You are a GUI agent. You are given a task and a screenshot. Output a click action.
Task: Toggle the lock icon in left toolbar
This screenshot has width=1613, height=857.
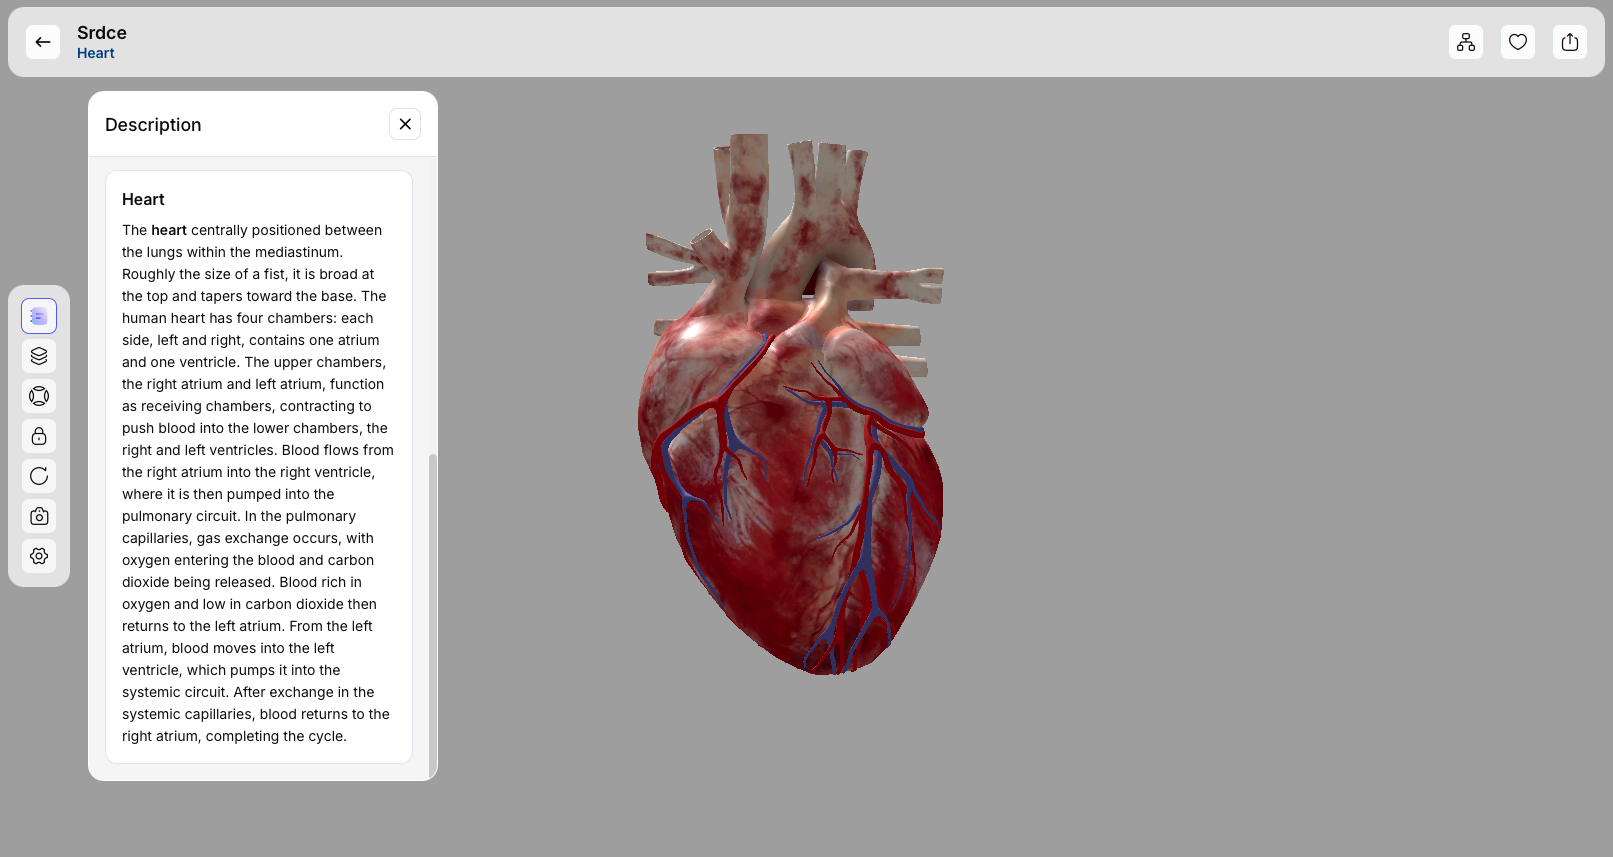39,436
